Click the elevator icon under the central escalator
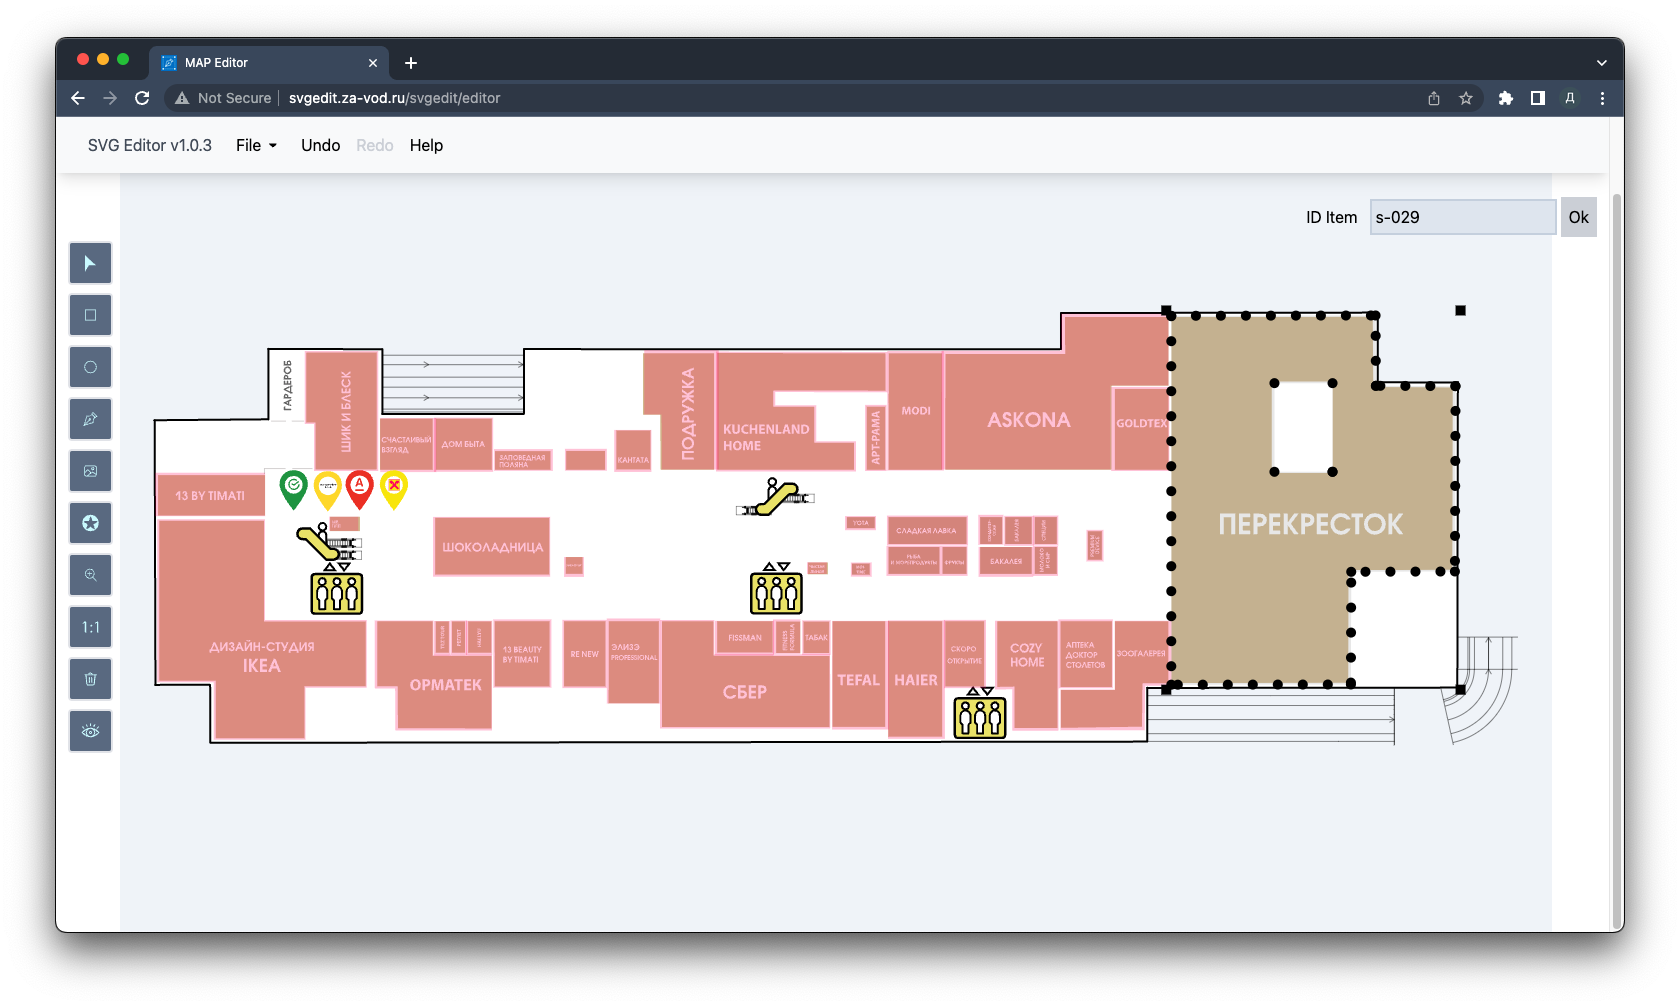Screen dimensions: 1680x1006 [776, 589]
